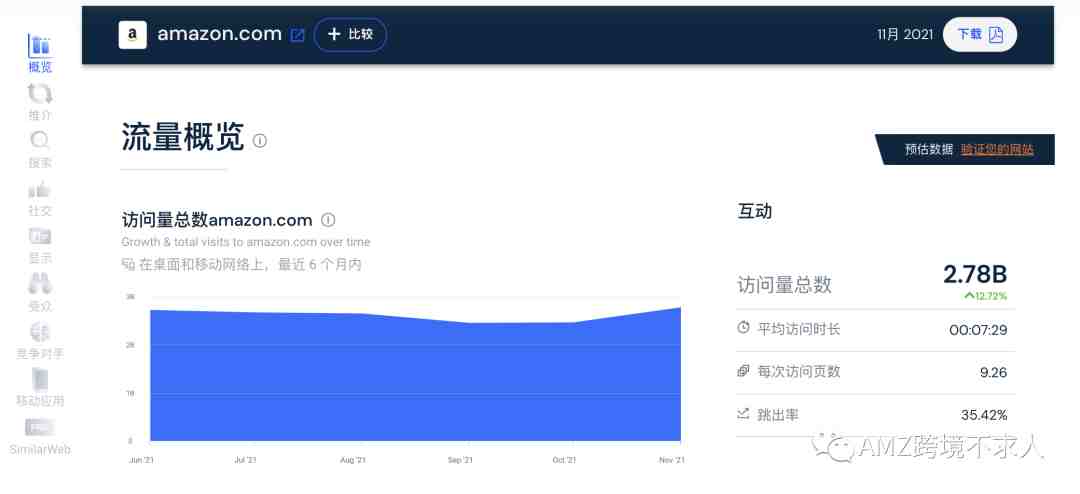Click the 2.78B total visits value
1080x494 pixels.
point(975,274)
